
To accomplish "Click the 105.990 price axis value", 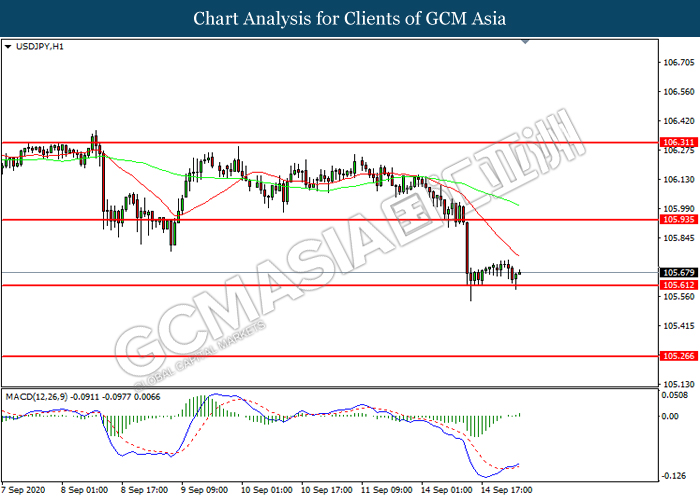I will [679, 209].
